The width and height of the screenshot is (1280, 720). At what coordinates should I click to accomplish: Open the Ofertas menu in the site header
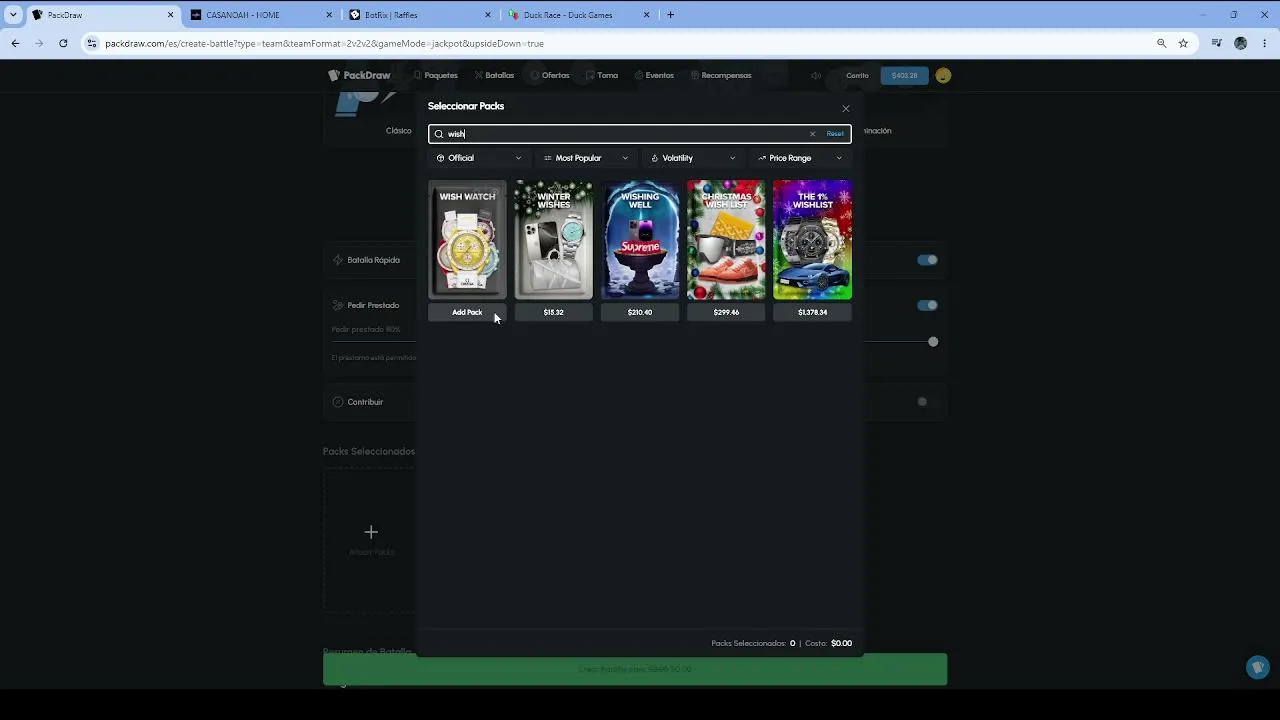pyautogui.click(x=550, y=75)
